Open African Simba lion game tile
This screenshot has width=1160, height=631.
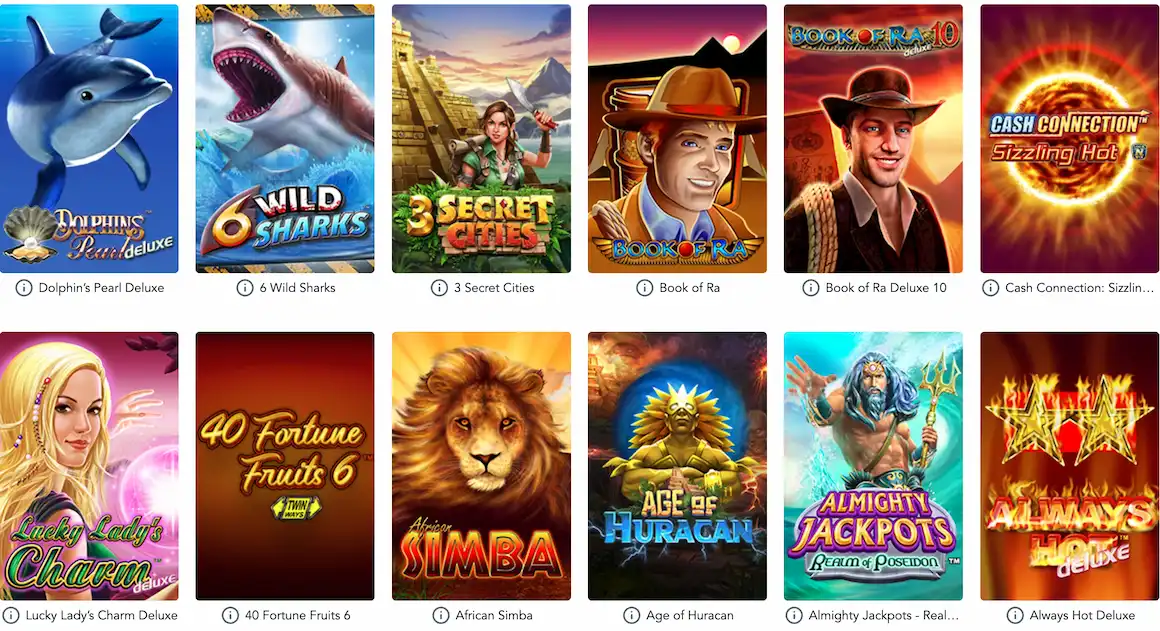[x=481, y=466]
